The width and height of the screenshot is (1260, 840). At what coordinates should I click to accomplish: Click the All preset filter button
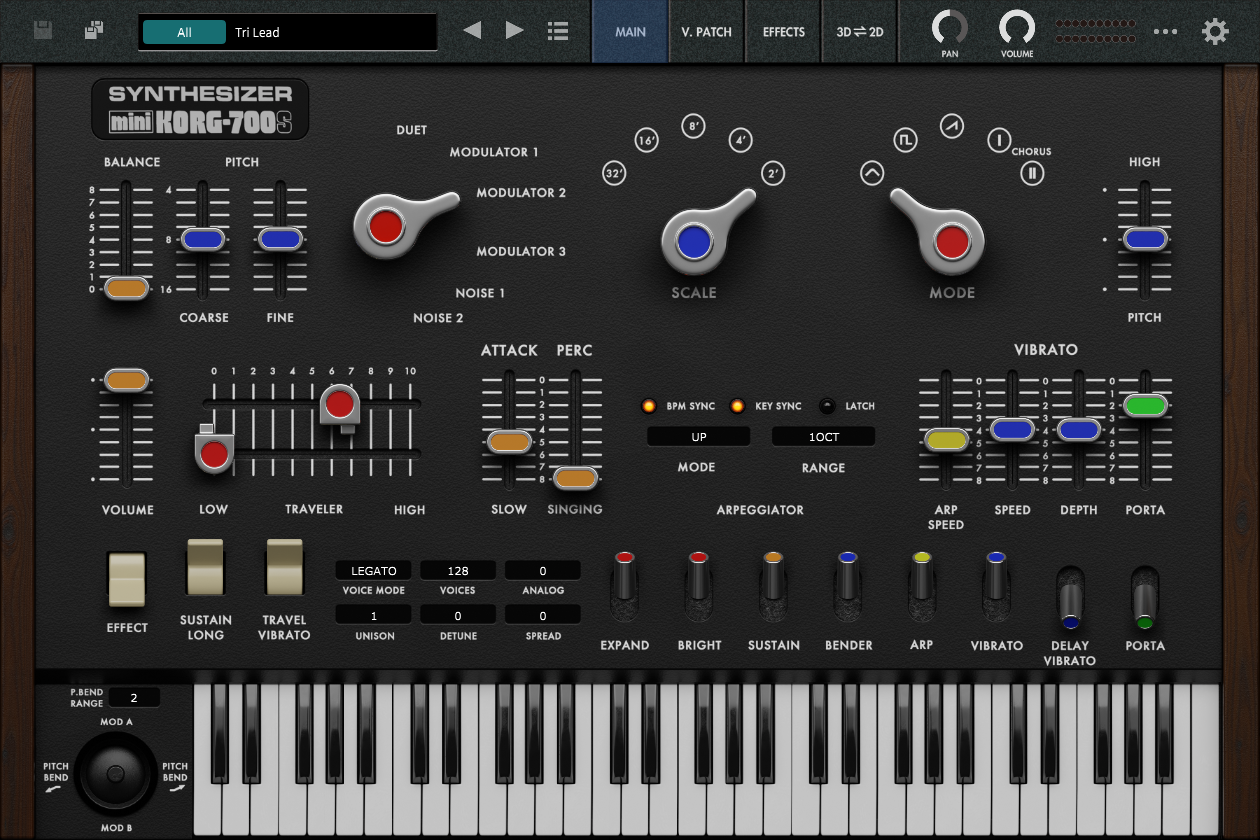(184, 31)
